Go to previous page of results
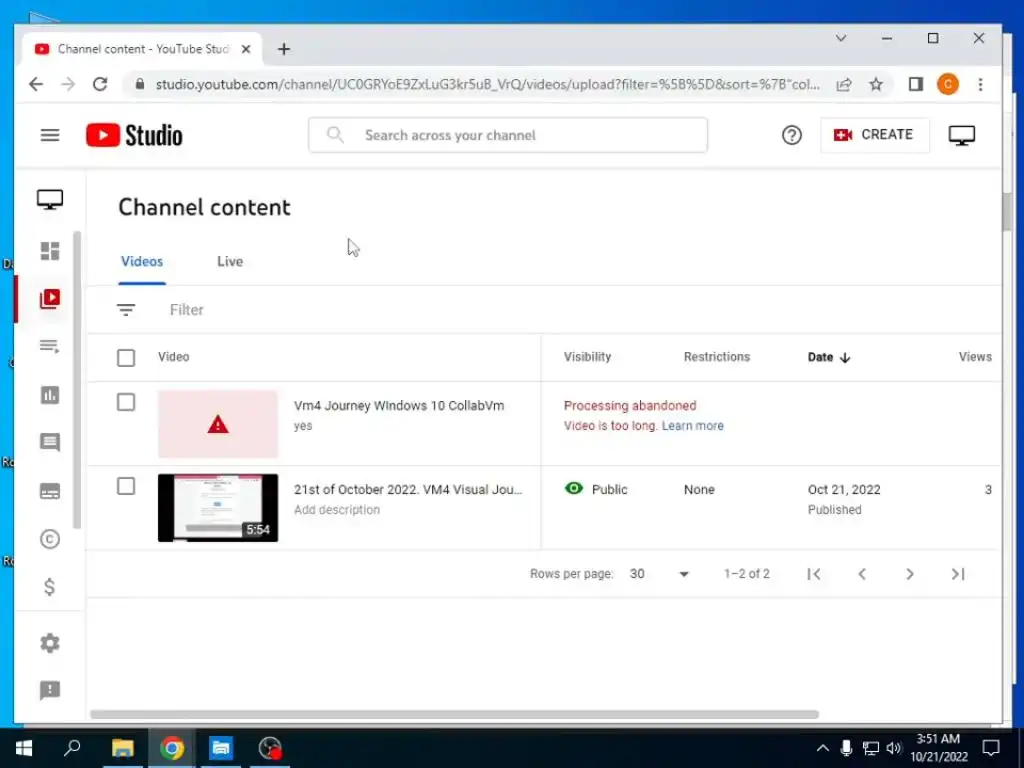This screenshot has height=768, width=1024. click(x=862, y=574)
